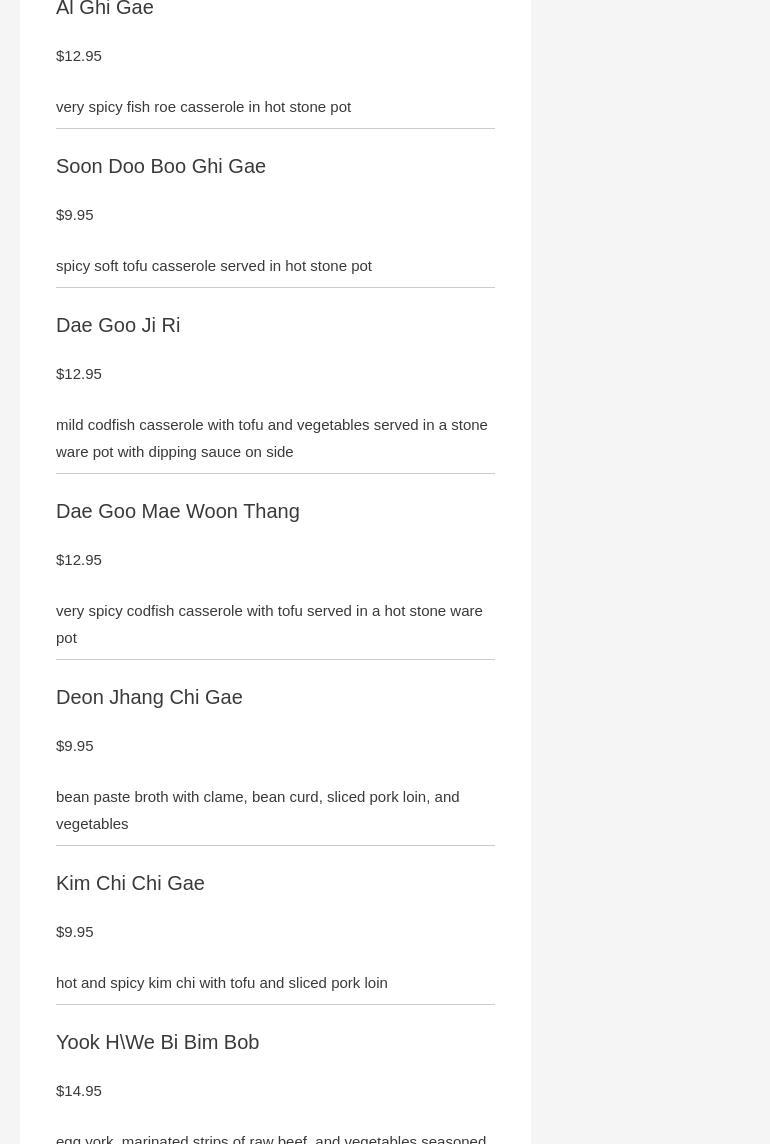
Task: Click the Al Ghi Gae title
Action: click(105, 9)
